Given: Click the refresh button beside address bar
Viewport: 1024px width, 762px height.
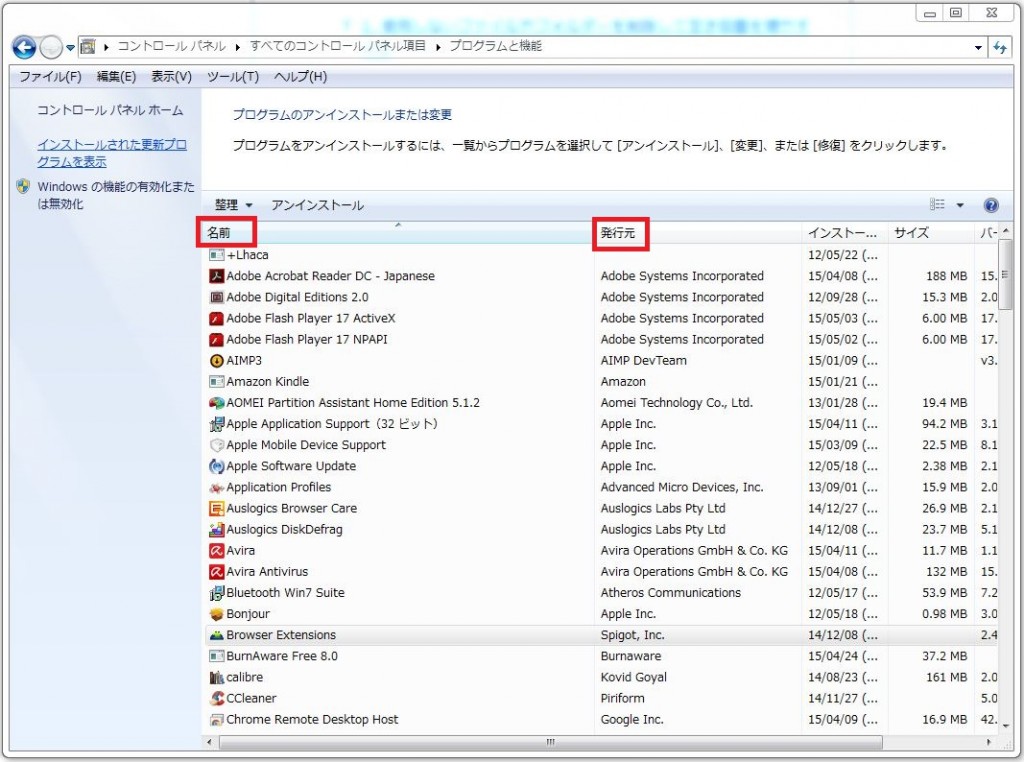Looking at the screenshot, I should pyautogui.click(x=1000, y=47).
